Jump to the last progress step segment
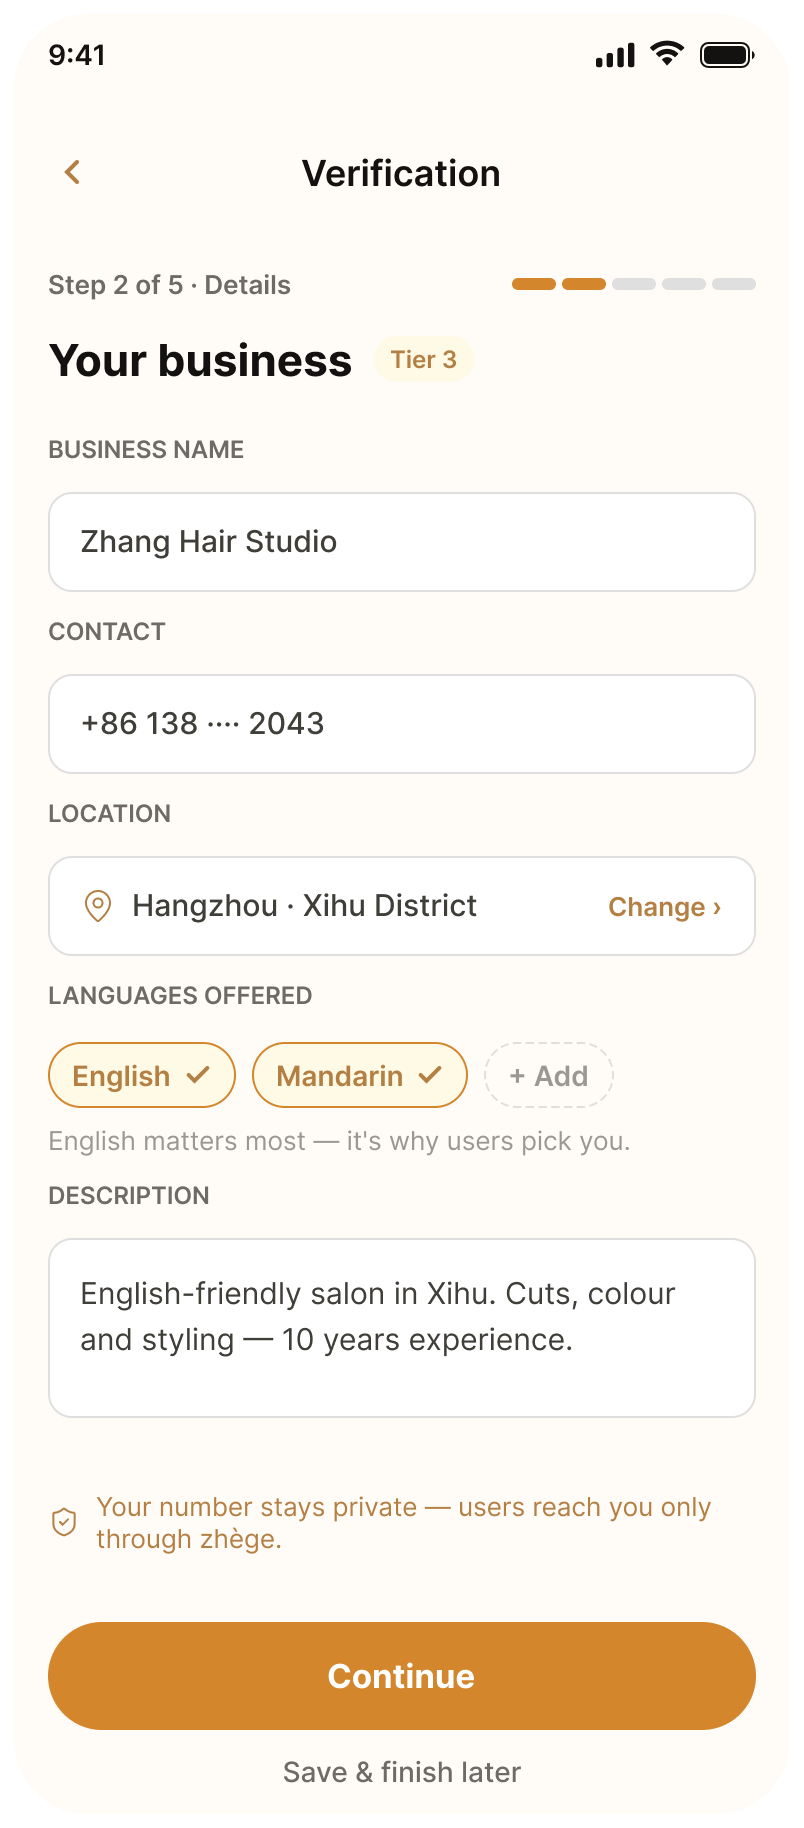This screenshot has height=1828, width=804. tap(734, 284)
